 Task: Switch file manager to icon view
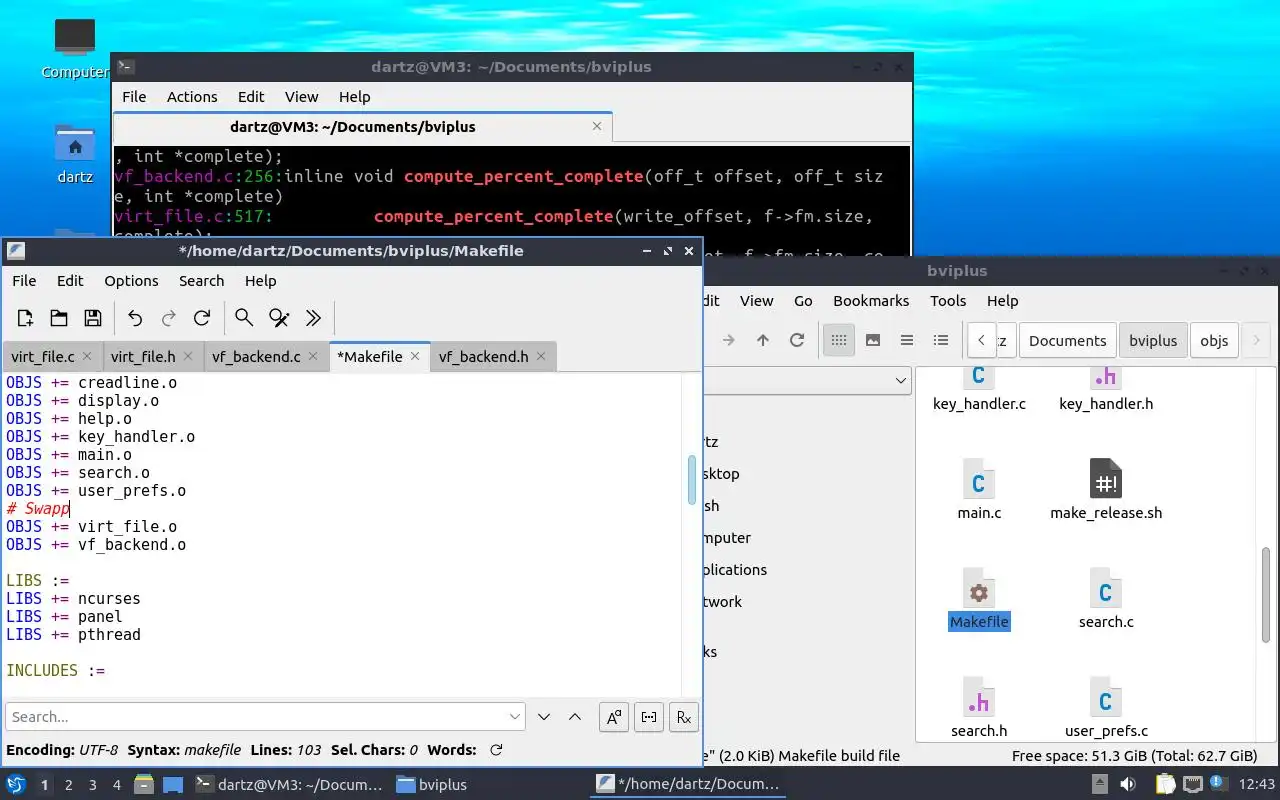[839, 340]
